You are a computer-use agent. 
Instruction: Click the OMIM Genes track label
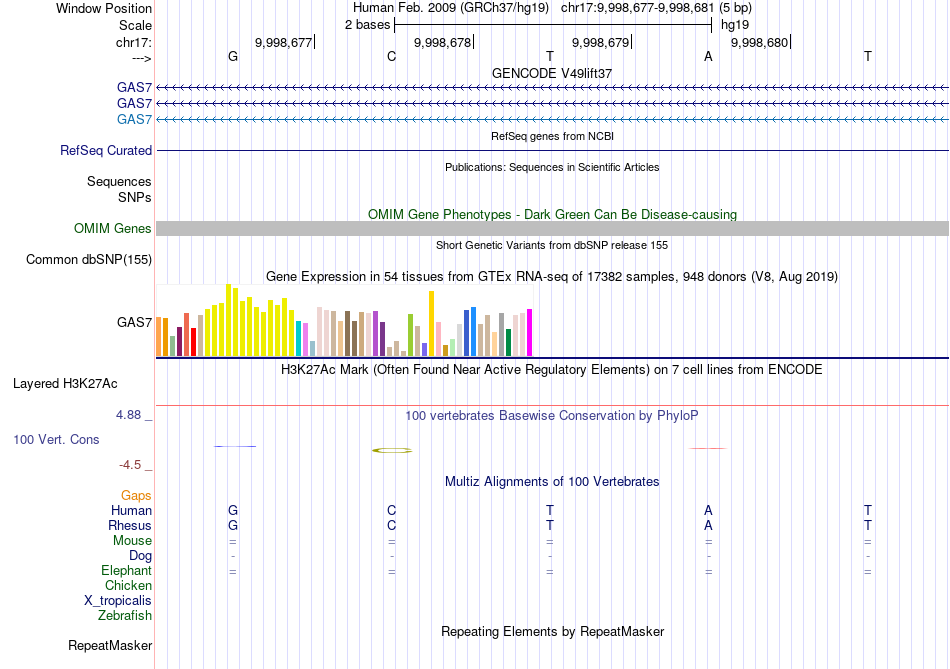pos(113,228)
